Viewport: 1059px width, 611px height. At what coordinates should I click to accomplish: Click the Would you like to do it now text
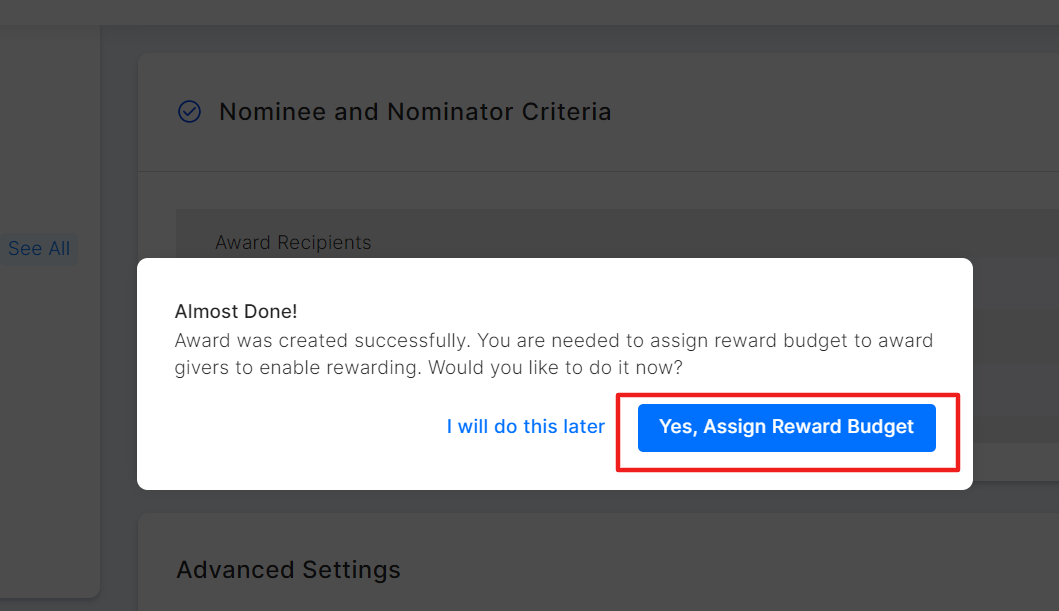point(556,368)
